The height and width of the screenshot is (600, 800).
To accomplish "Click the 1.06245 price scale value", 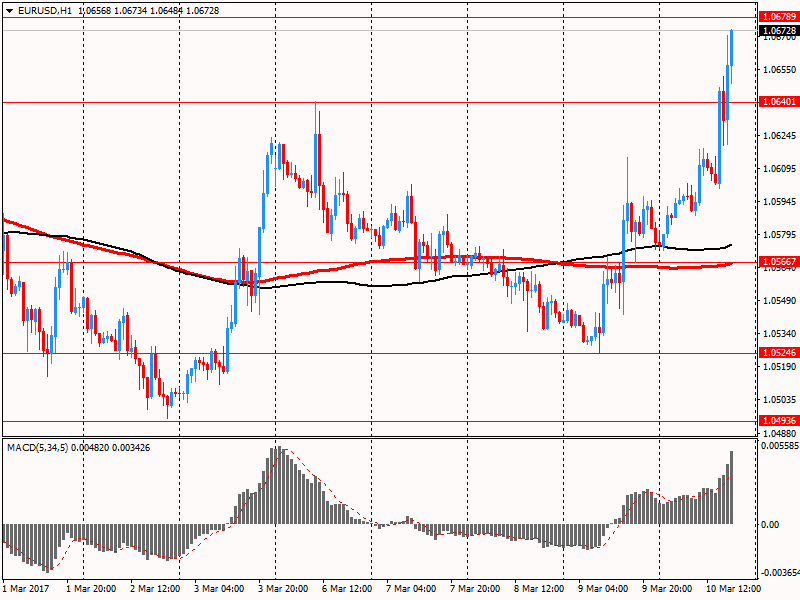I will tap(780, 136).
